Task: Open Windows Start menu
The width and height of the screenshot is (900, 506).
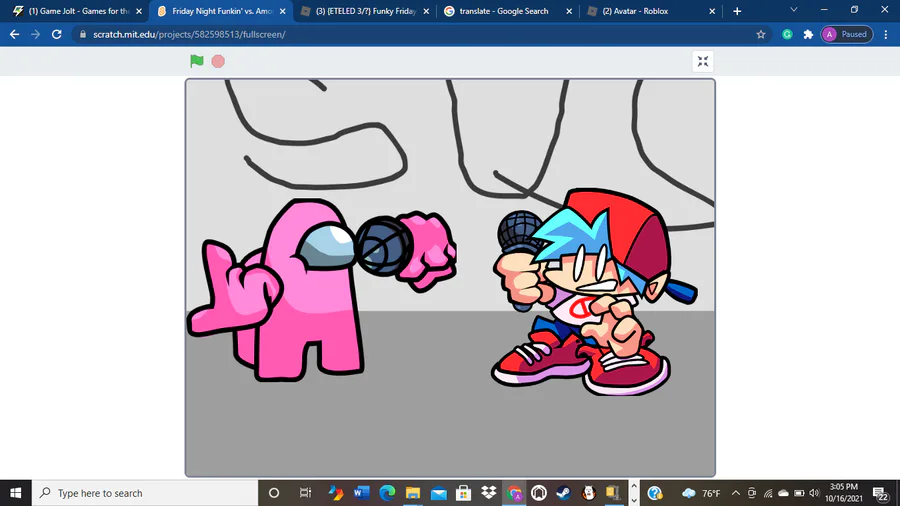Action: 15,493
